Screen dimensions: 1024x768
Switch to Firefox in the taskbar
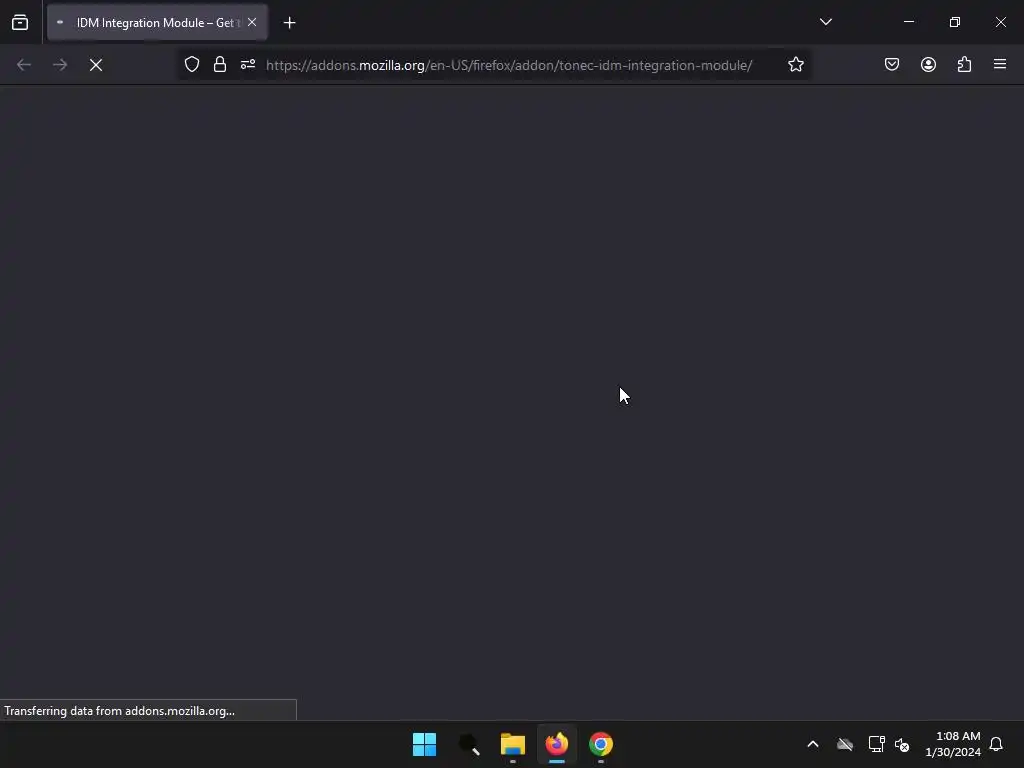557,744
